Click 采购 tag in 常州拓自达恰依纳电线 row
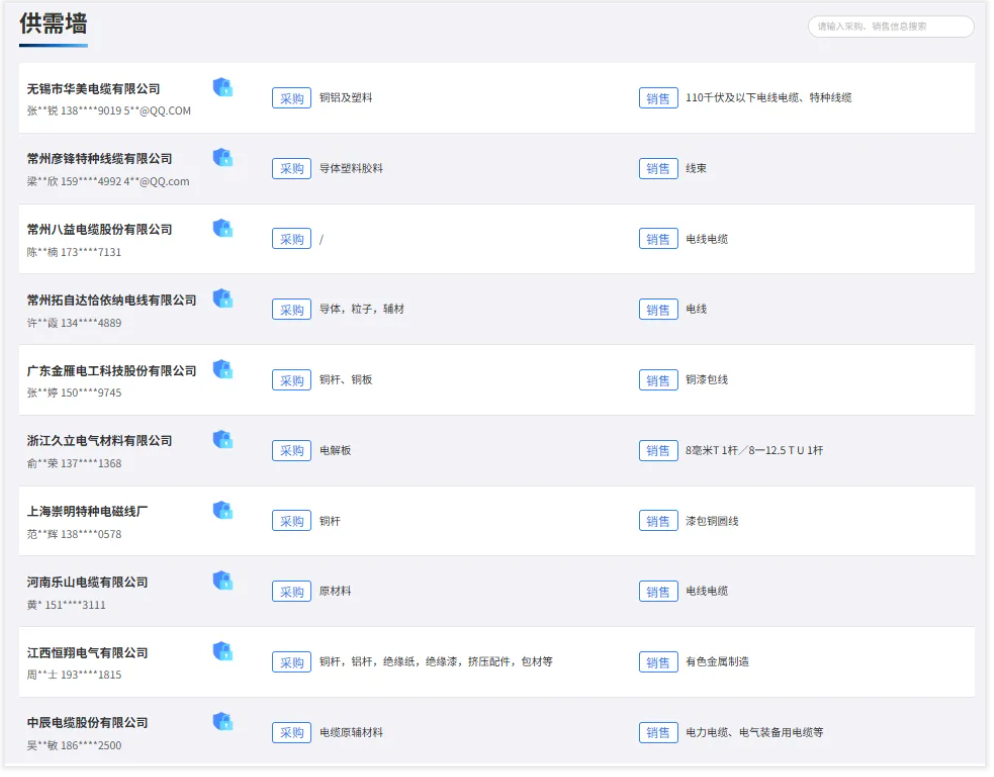Viewport: 994px width, 777px height. coord(292,310)
